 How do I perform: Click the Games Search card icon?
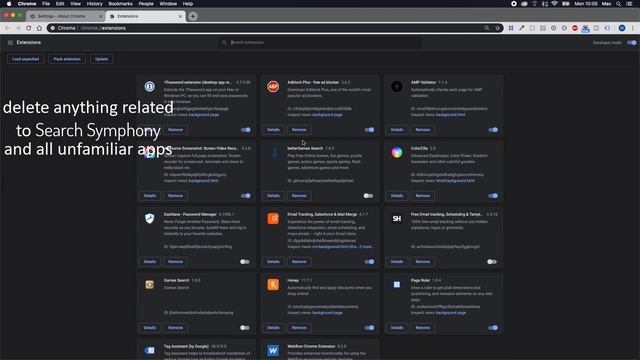[149, 284]
